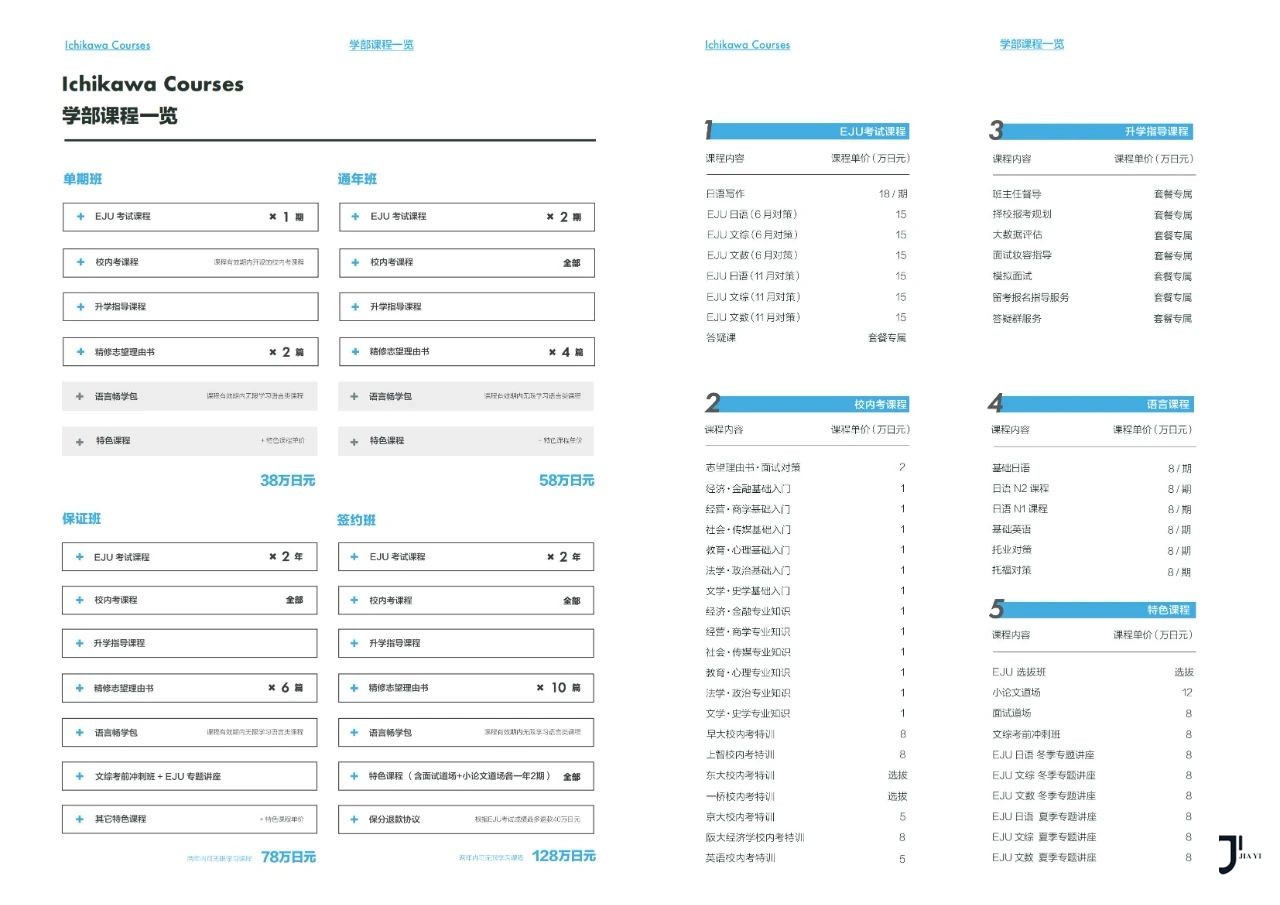This screenshot has height=905, width=1280.
Task: Click the EJU 日语（6月对策）row
Action: point(807,214)
